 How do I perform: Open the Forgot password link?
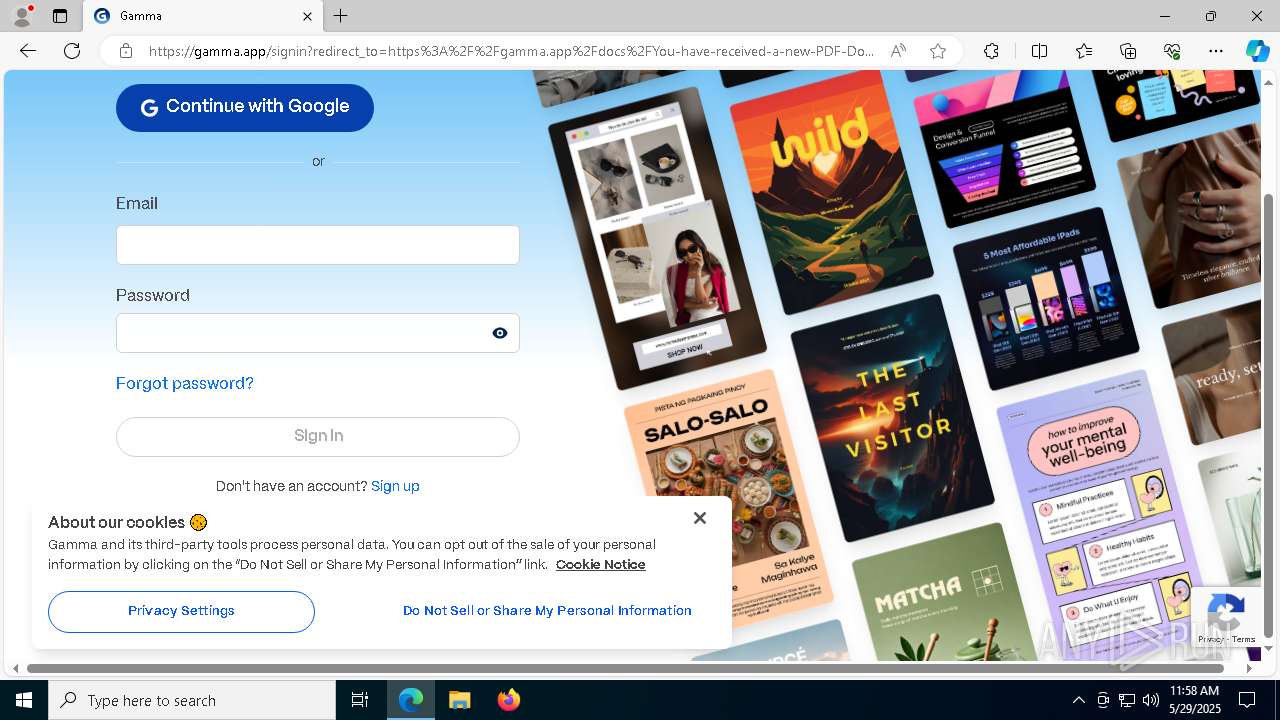click(185, 384)
